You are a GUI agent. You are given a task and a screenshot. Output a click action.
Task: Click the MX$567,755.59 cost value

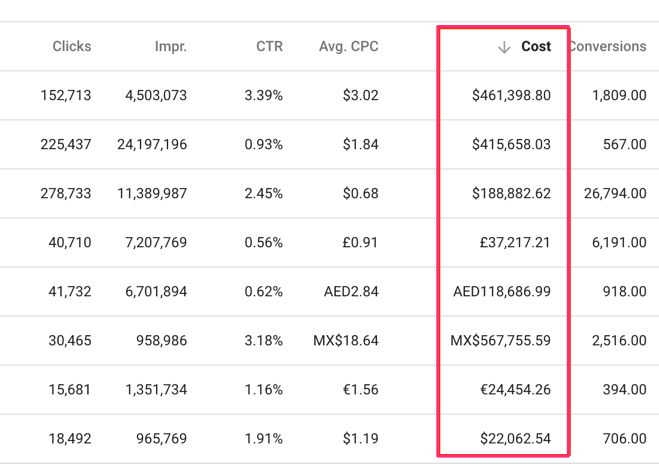[500, 341]
